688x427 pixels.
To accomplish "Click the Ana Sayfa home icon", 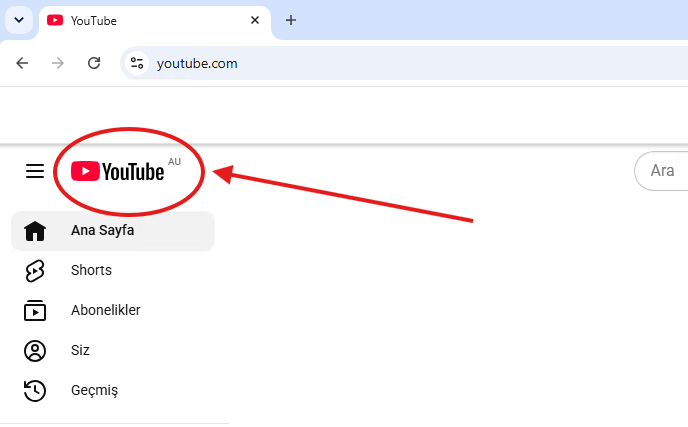I will 35,231.
